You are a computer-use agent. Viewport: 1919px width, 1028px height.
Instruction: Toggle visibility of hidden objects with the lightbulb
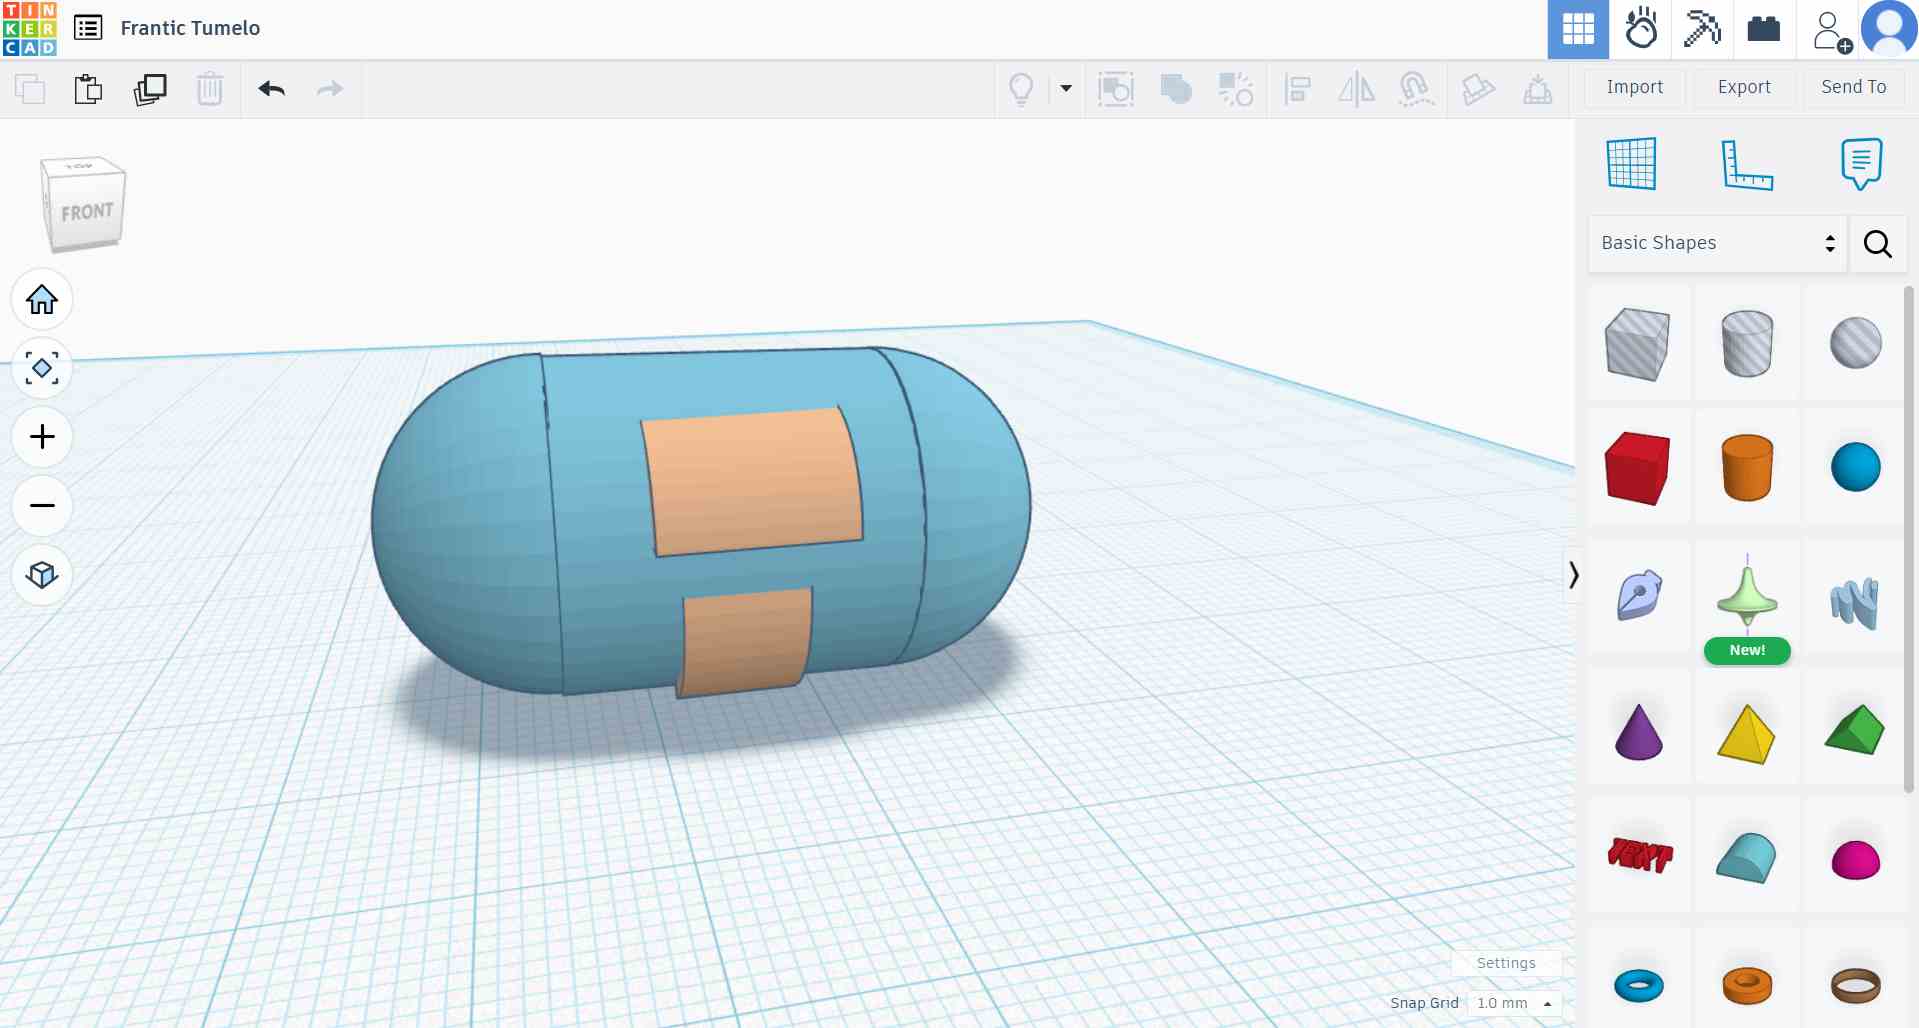(1020, 89)
